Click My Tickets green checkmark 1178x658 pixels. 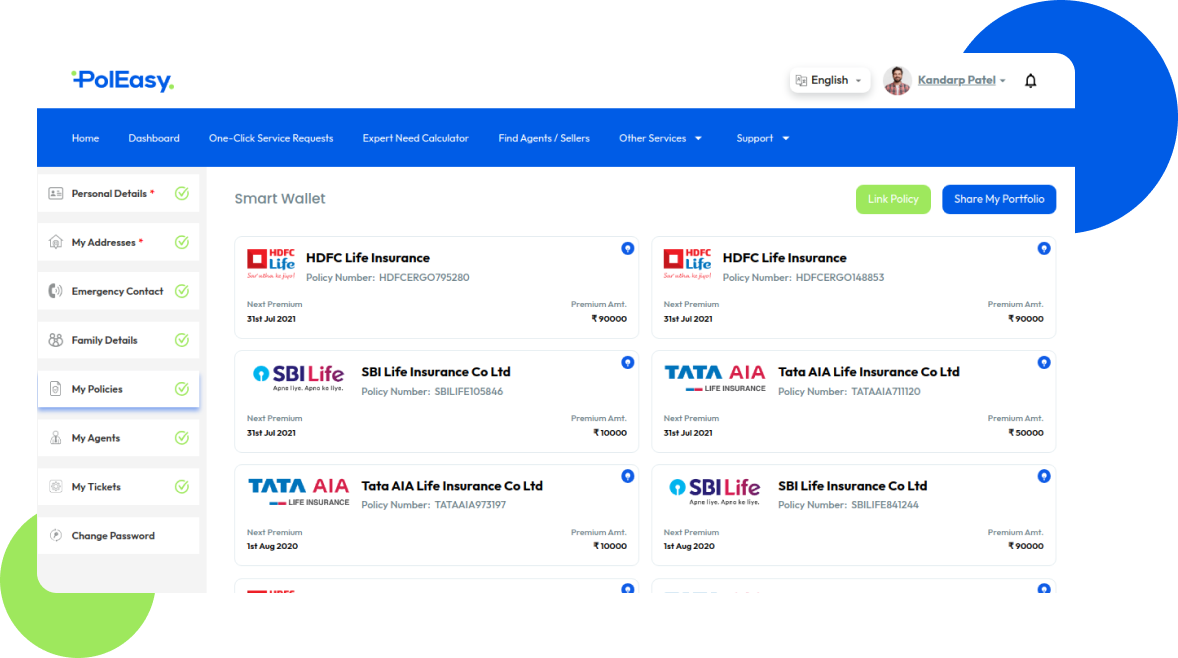point(182,486)
